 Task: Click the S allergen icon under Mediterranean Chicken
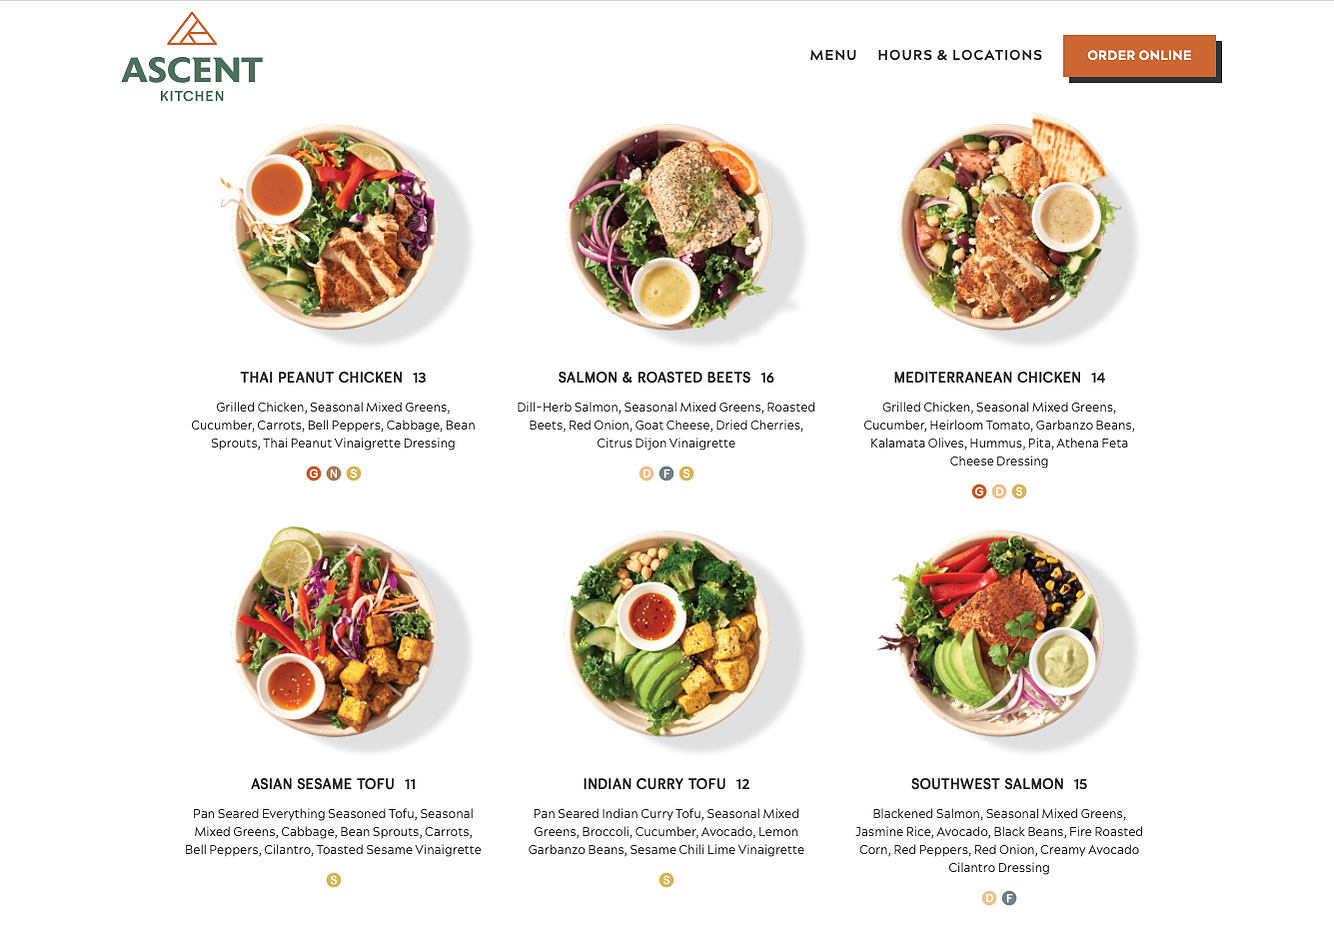(1019, 492)
